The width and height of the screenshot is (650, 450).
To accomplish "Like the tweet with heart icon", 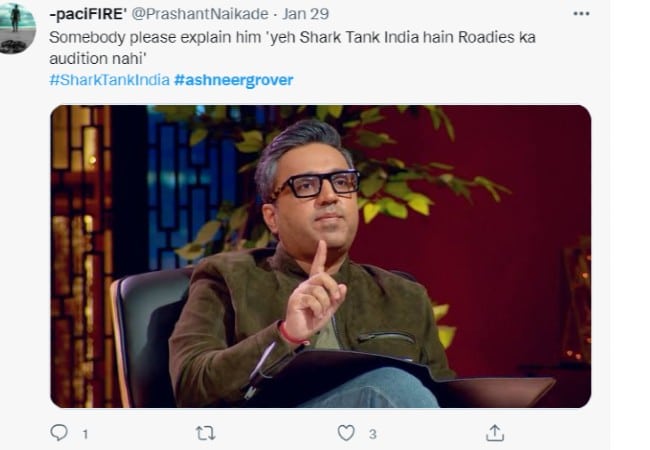I will tap(346, 433).
